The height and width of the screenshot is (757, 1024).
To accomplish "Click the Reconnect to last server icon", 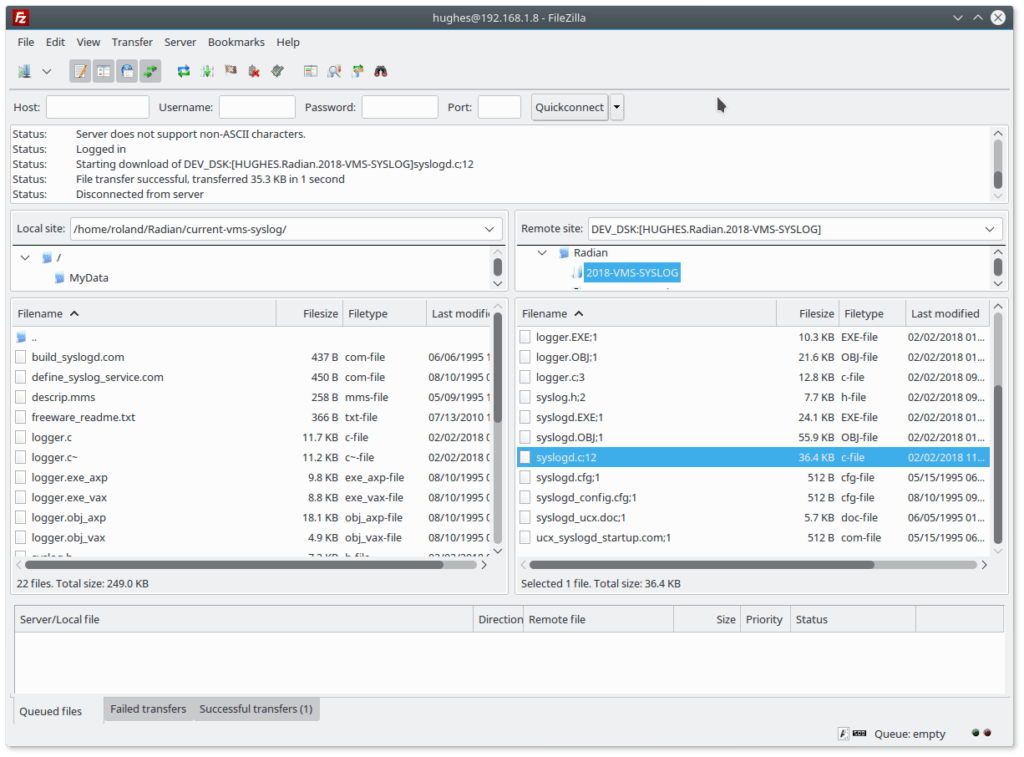I will [277, 71].
